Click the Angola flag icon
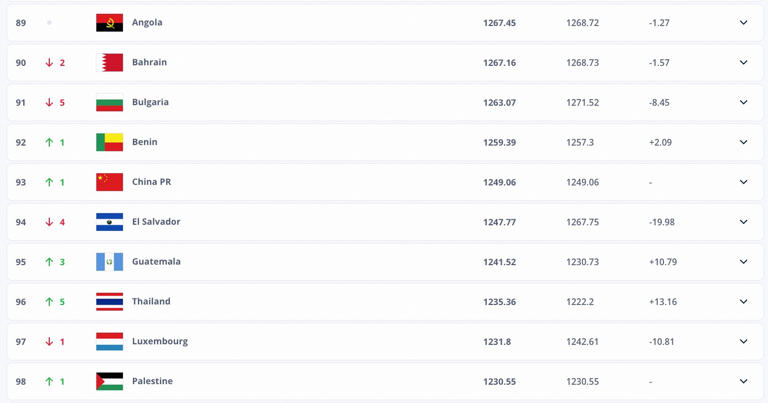768x403 pixels. 109,23
